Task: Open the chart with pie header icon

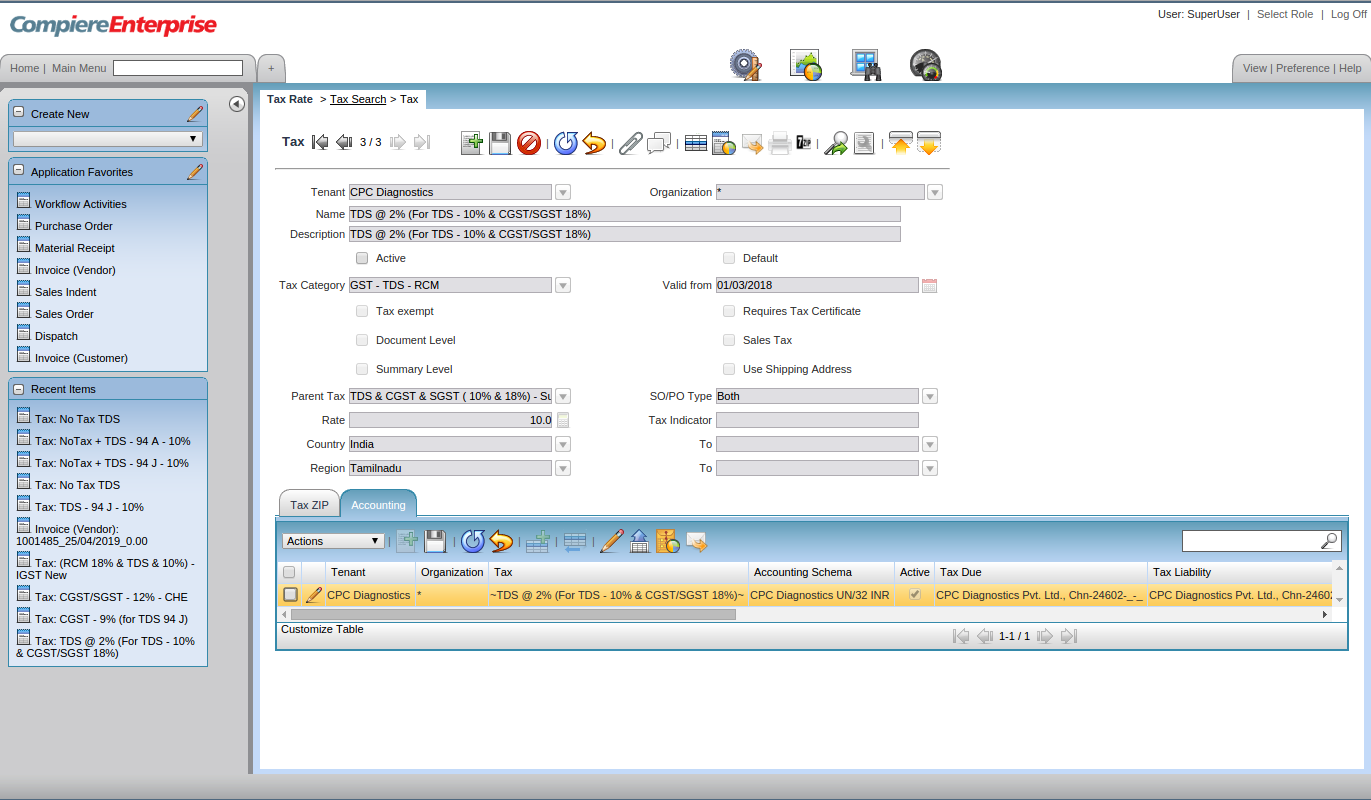Action: [x=806, y=65]
